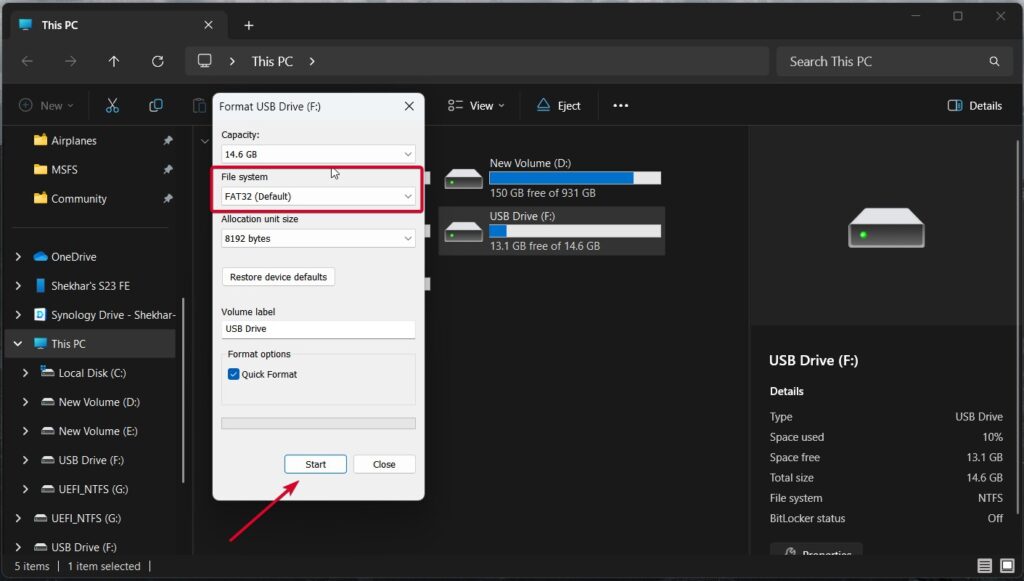This screenshot has width=1024, height=581.
Task: Click the Paste icon in the toolbar
Action: click(197, 105)
